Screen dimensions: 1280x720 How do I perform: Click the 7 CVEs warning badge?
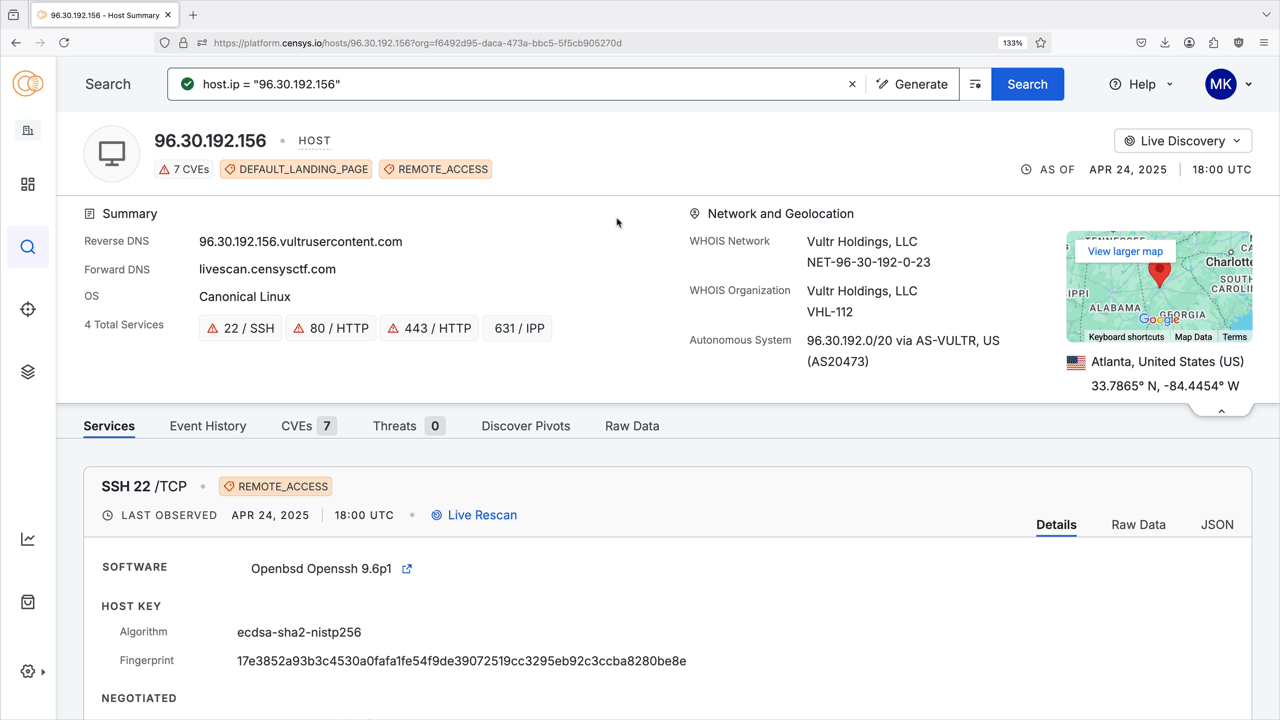pyautogui.click(x=184, y=169)
